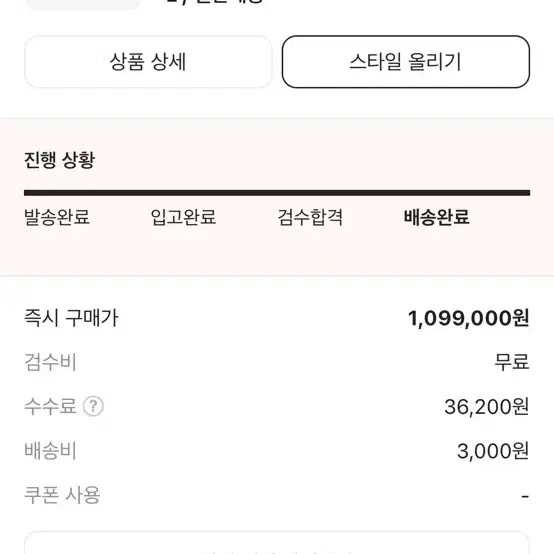Click the 검수비 row label
This screenshot has width=554, height=554.
coord(50,363)
